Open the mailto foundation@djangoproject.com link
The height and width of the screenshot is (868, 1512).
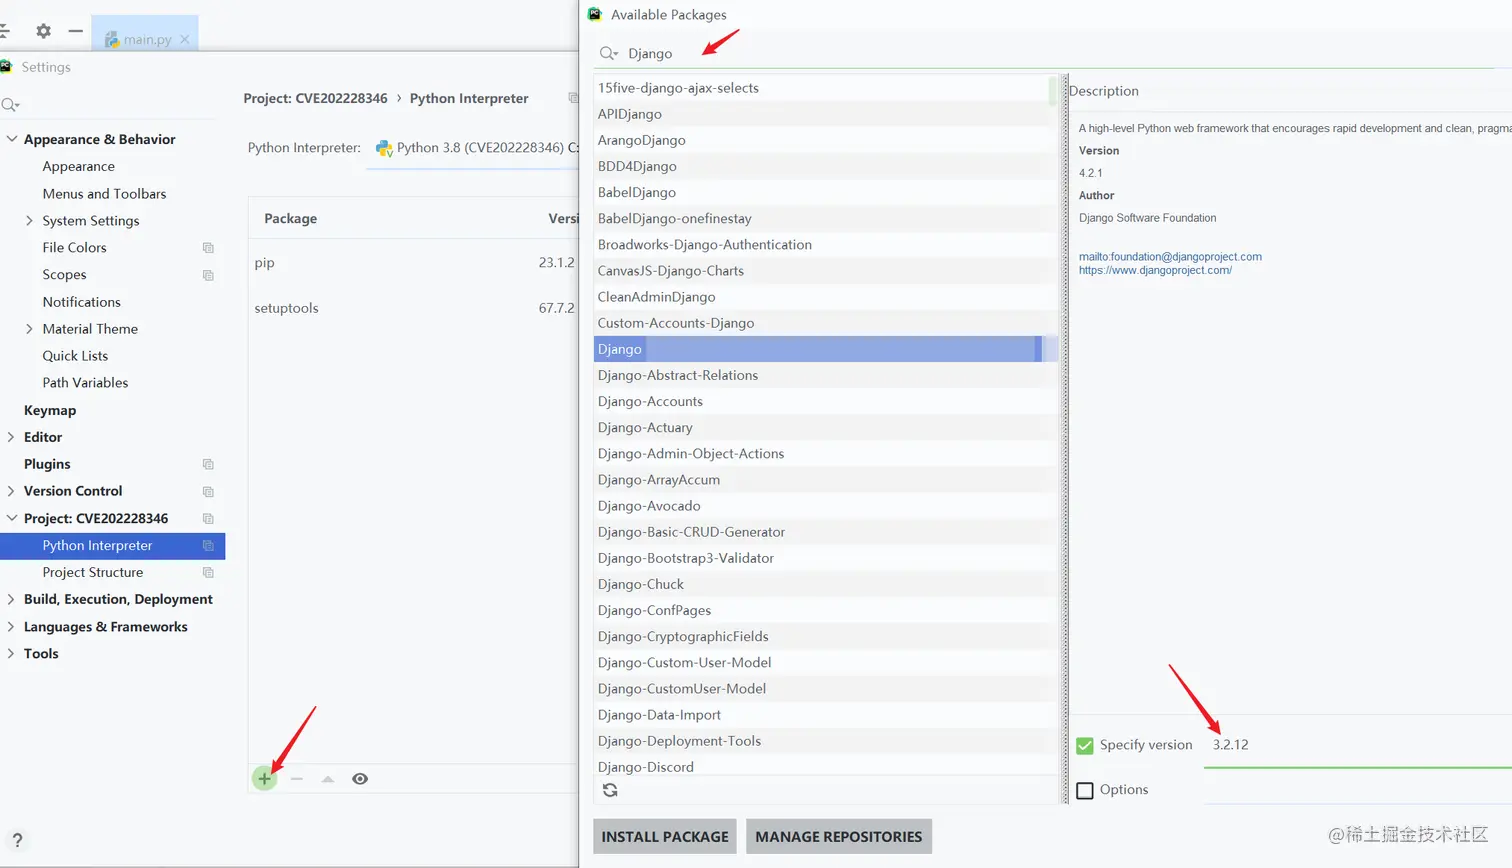(x=1170, y=257)
